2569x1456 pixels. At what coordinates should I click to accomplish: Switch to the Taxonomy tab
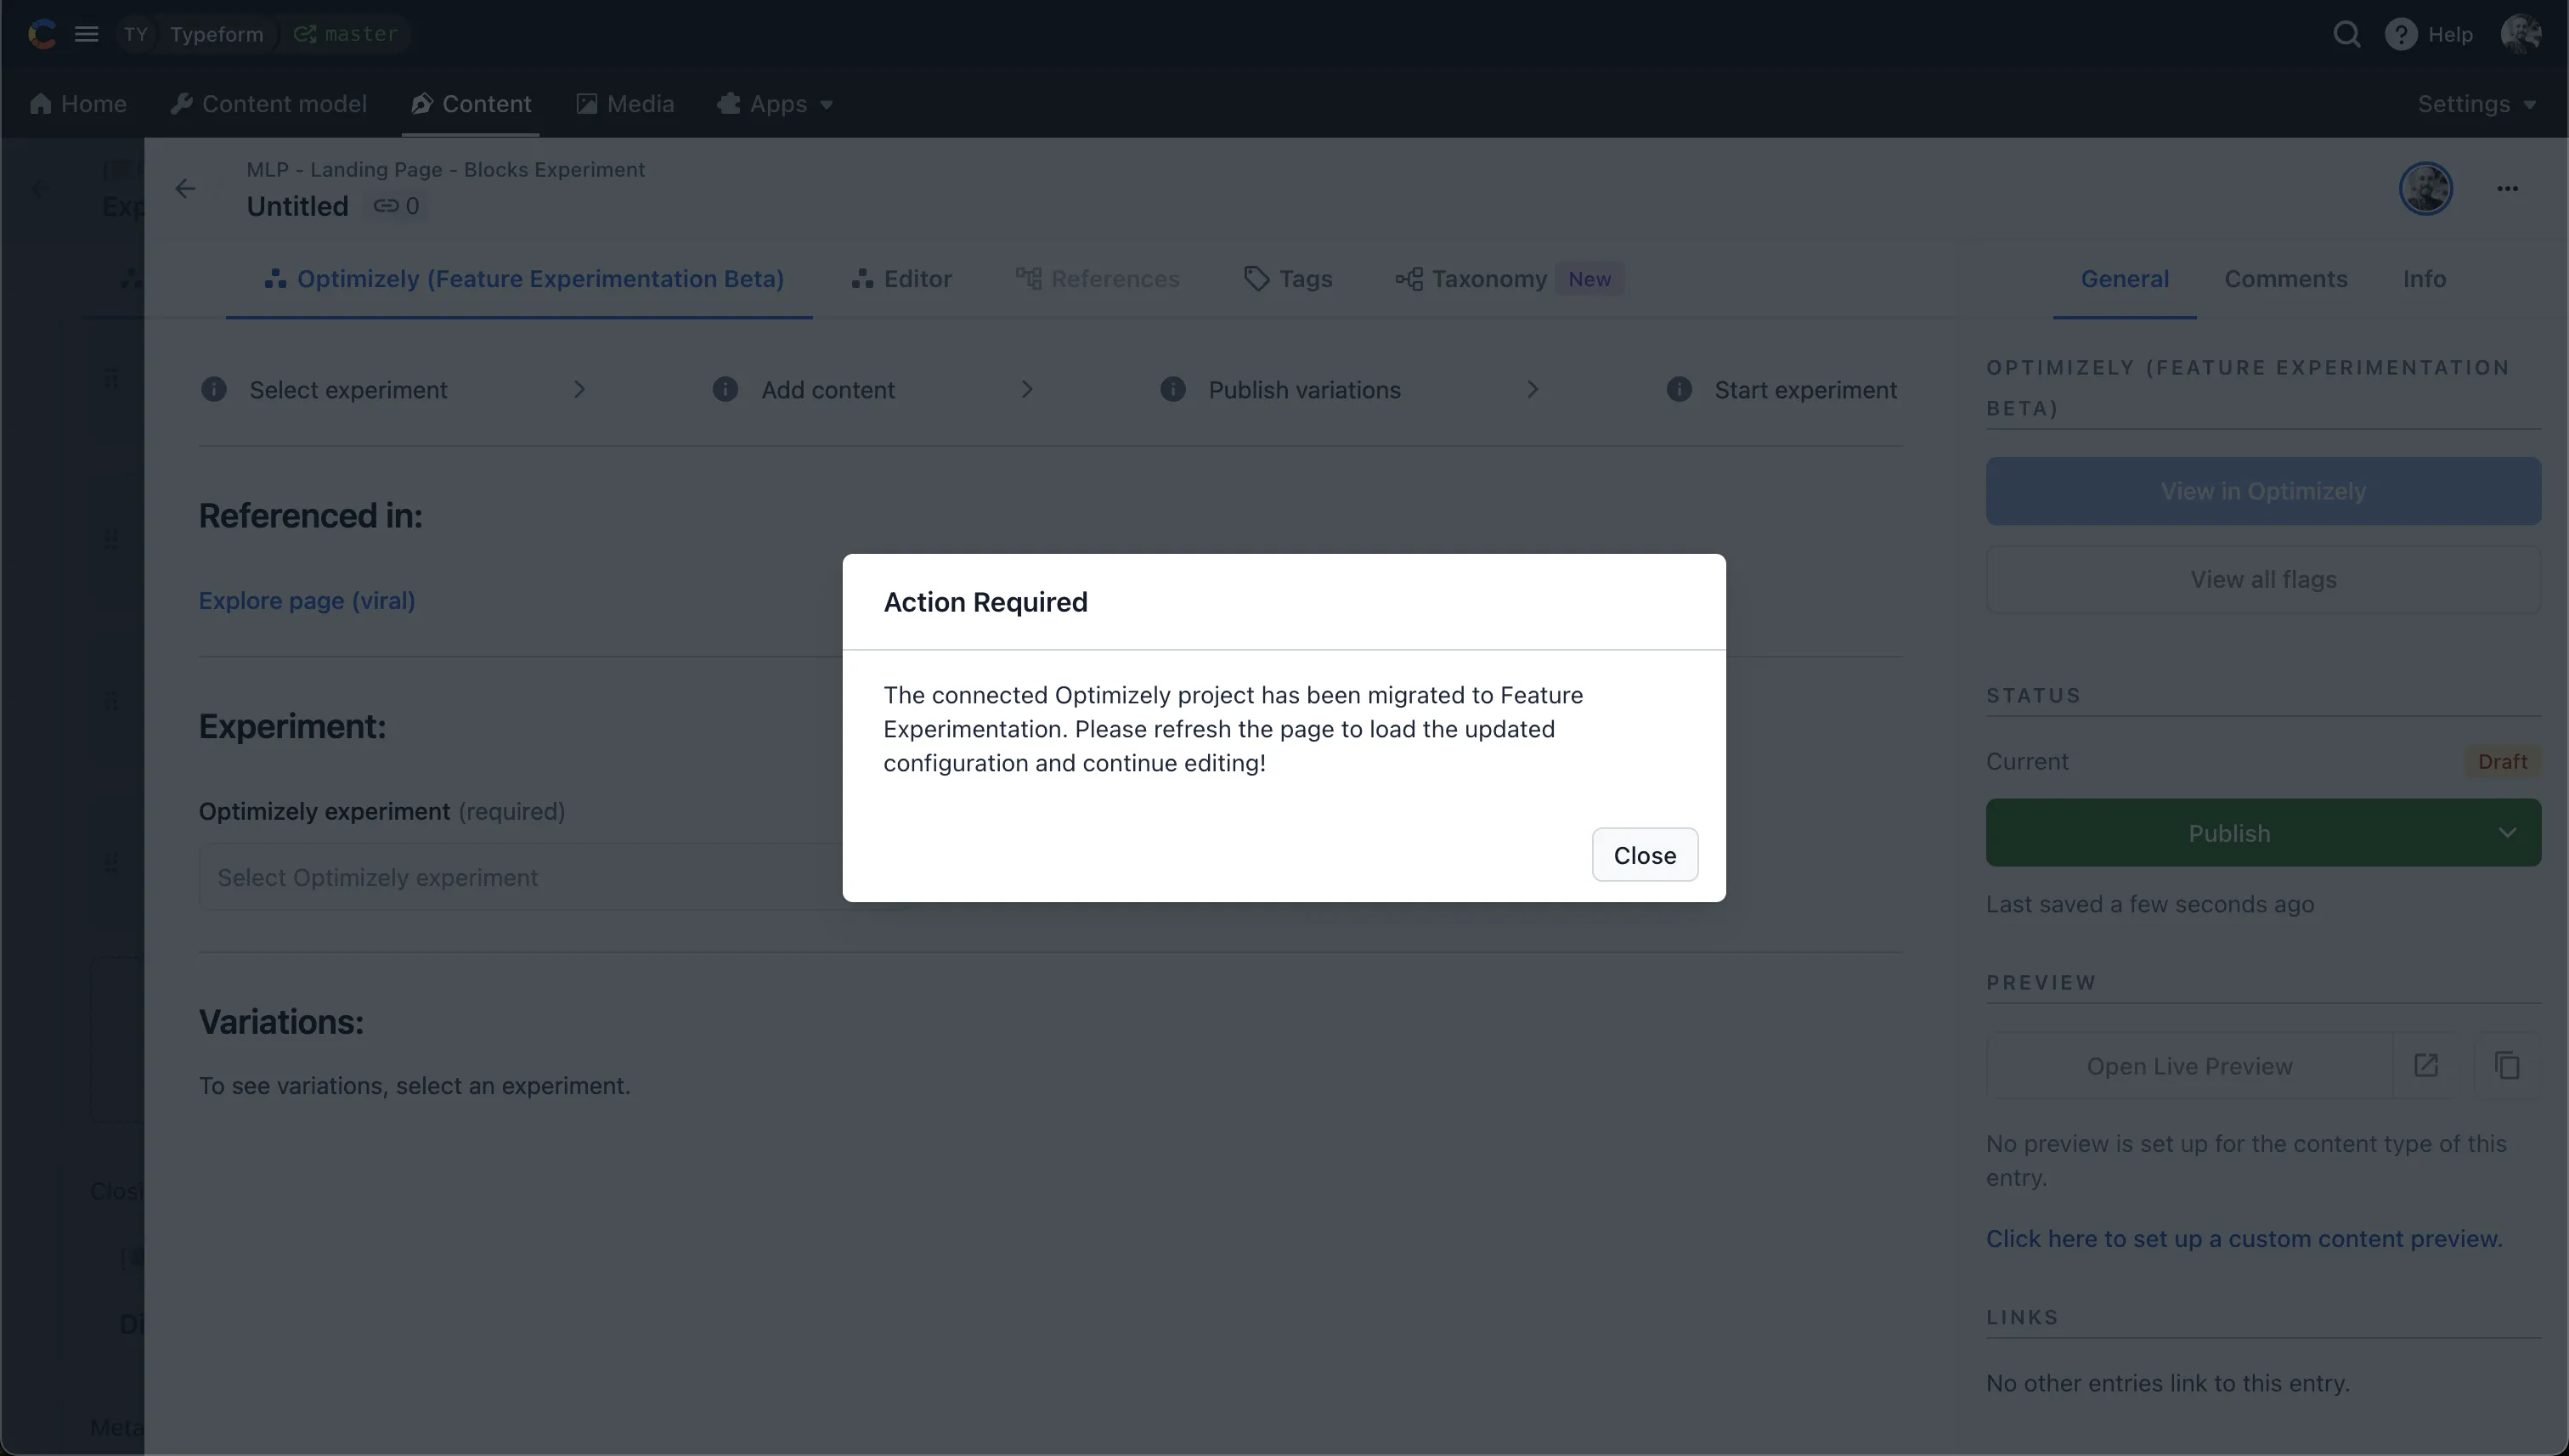click(1472, 279)
